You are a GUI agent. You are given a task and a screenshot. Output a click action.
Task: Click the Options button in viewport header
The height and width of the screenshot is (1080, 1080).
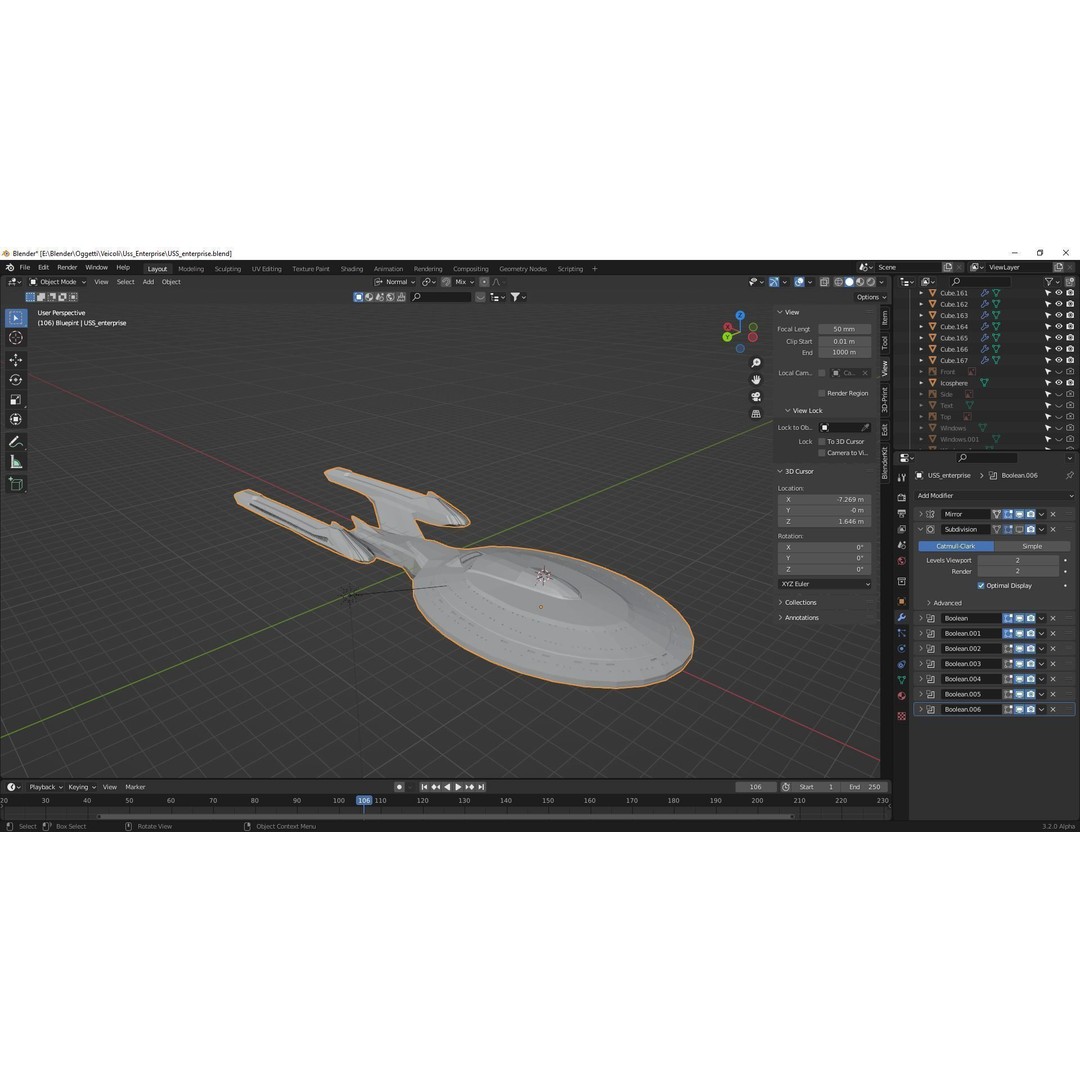click(x=871, y=298)
